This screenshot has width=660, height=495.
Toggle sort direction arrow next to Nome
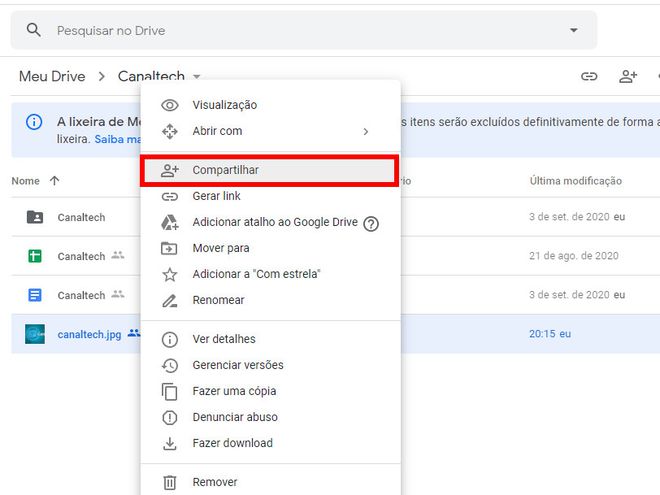click(54, 181)
